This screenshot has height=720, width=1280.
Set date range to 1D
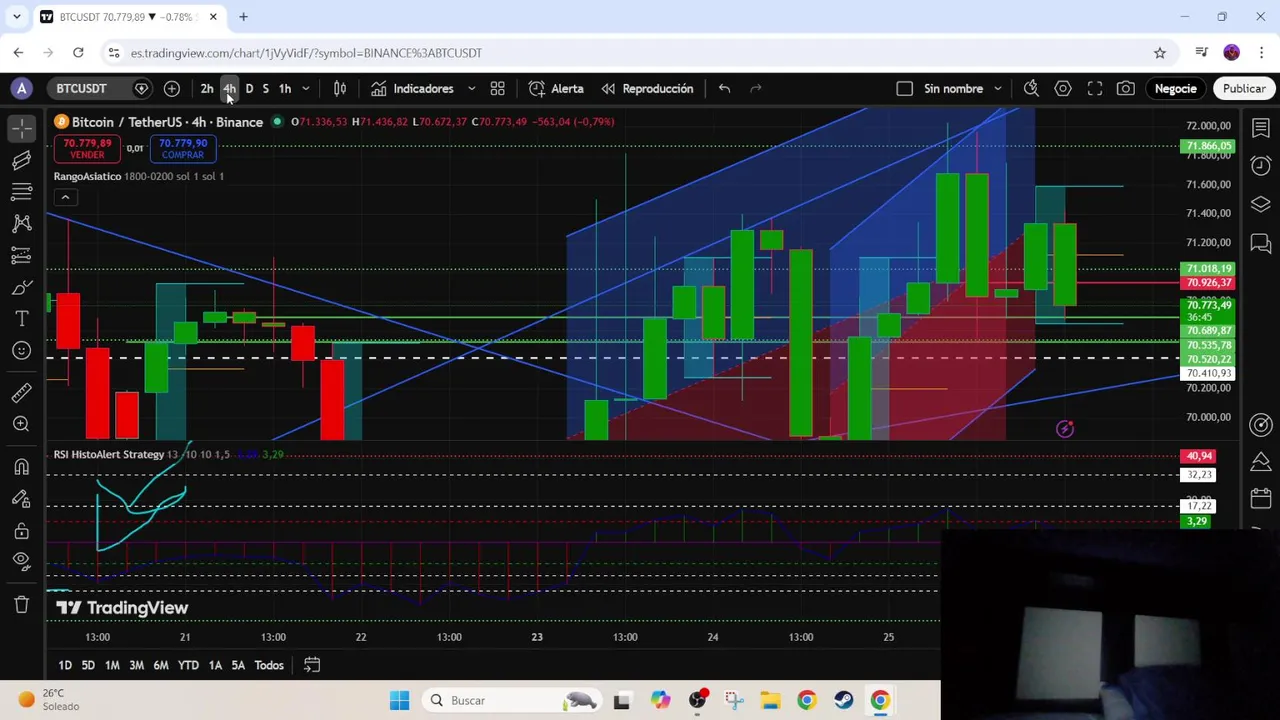coord(65,665)
